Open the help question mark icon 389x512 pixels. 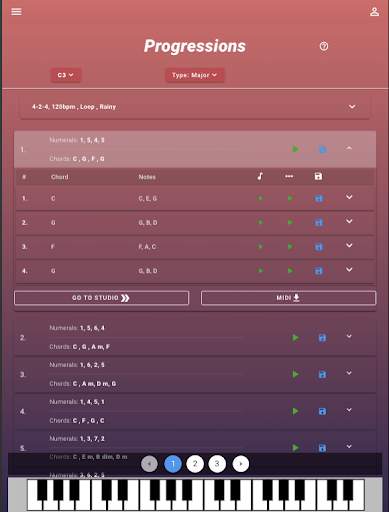(x=324, y=46)
